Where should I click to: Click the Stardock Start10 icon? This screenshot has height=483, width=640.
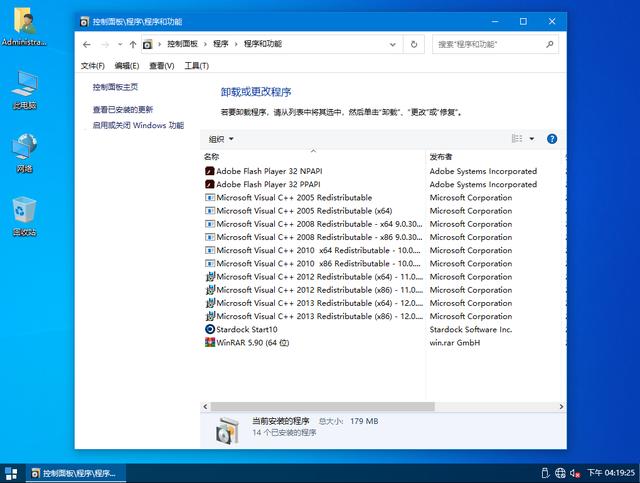tap(210, 329)
